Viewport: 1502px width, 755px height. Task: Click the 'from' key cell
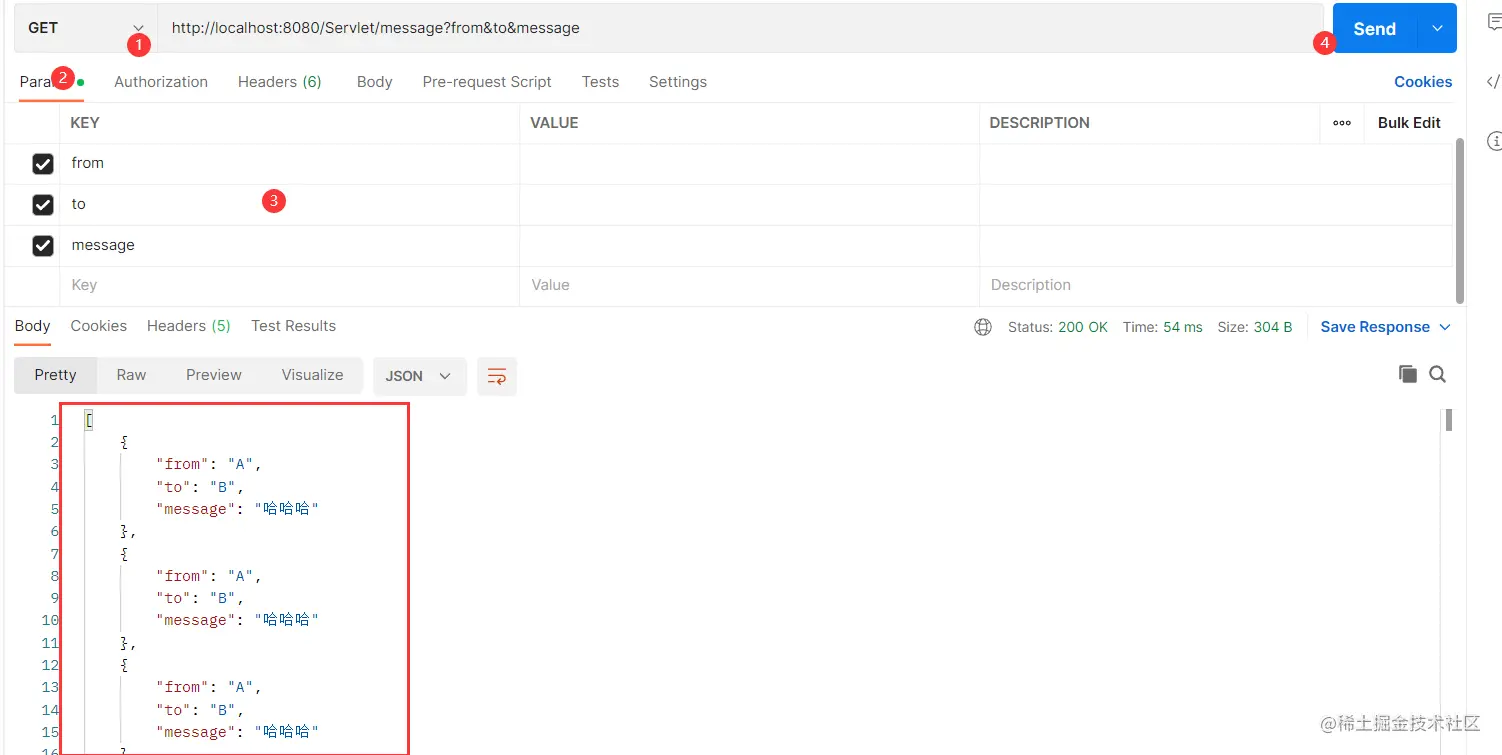pos(290,164)
